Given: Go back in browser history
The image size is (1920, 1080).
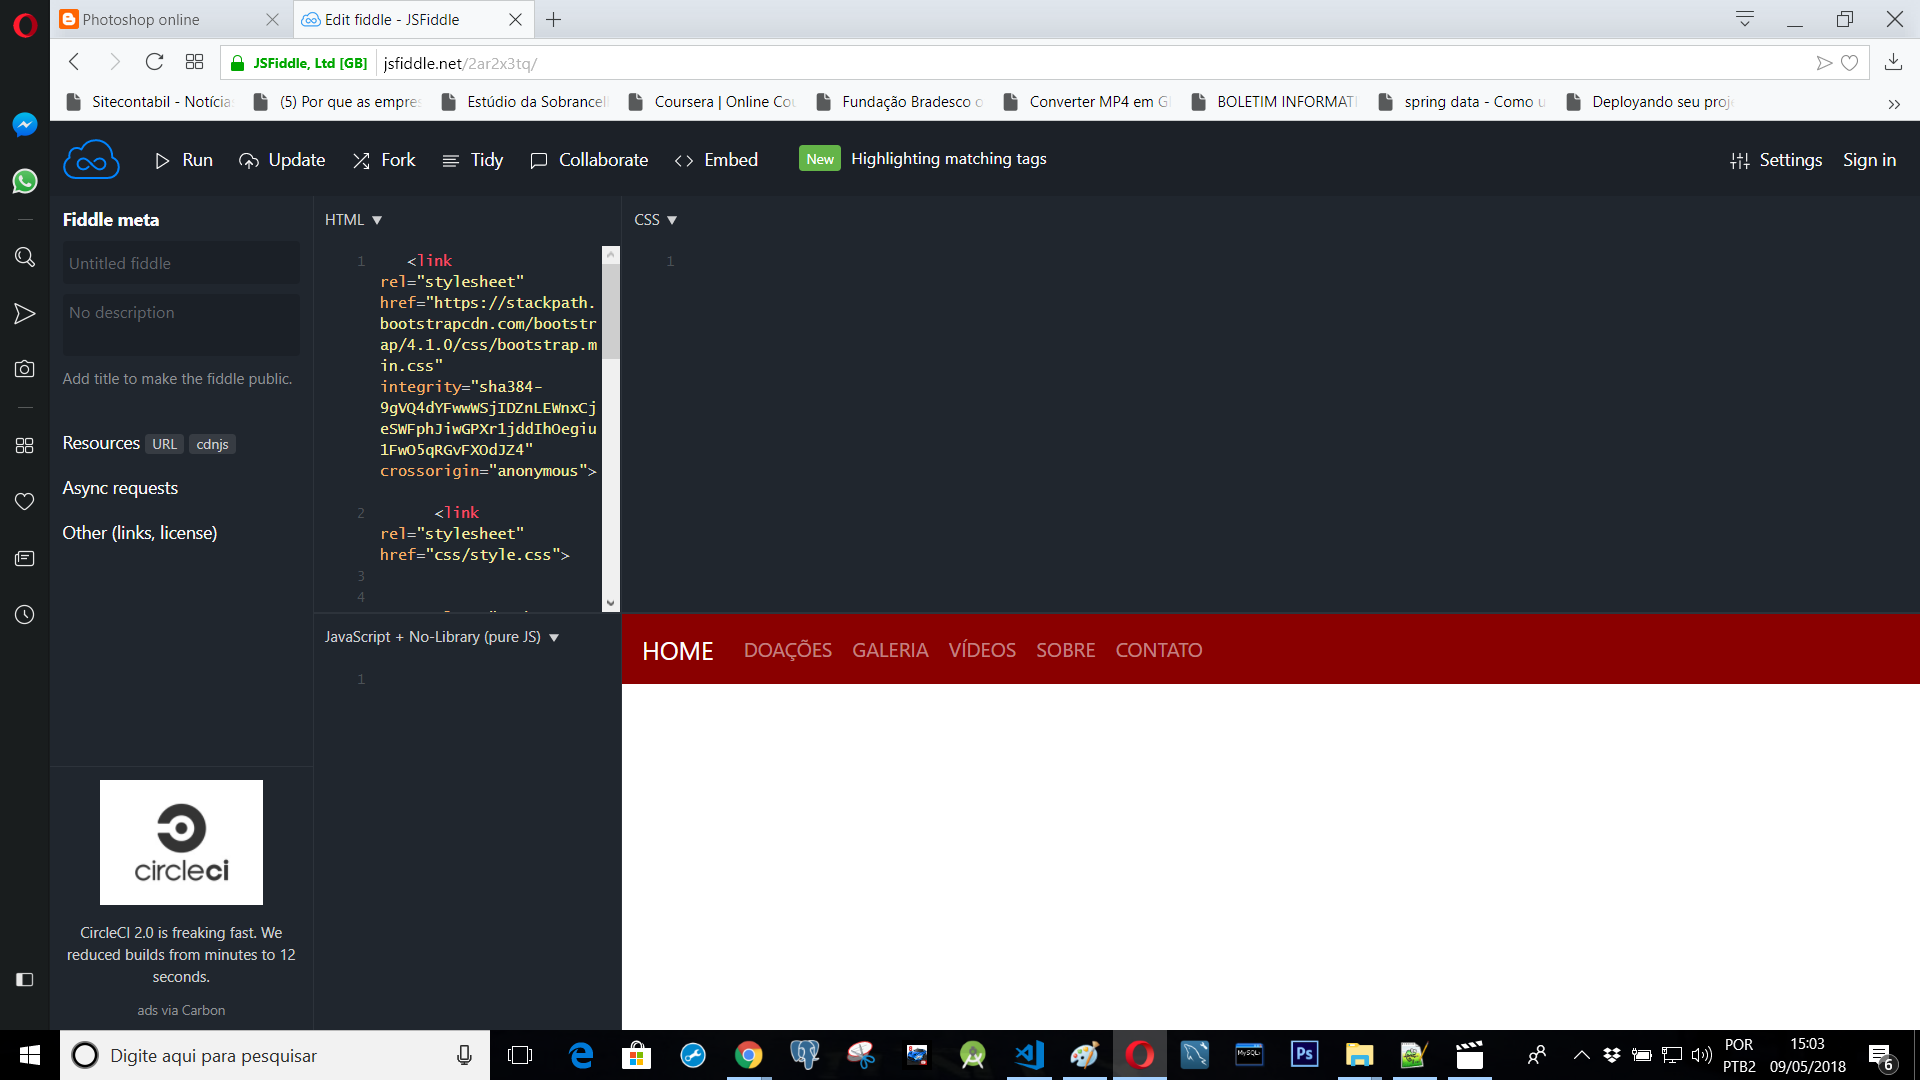Looking at the screenshot, I should point(74,62).
